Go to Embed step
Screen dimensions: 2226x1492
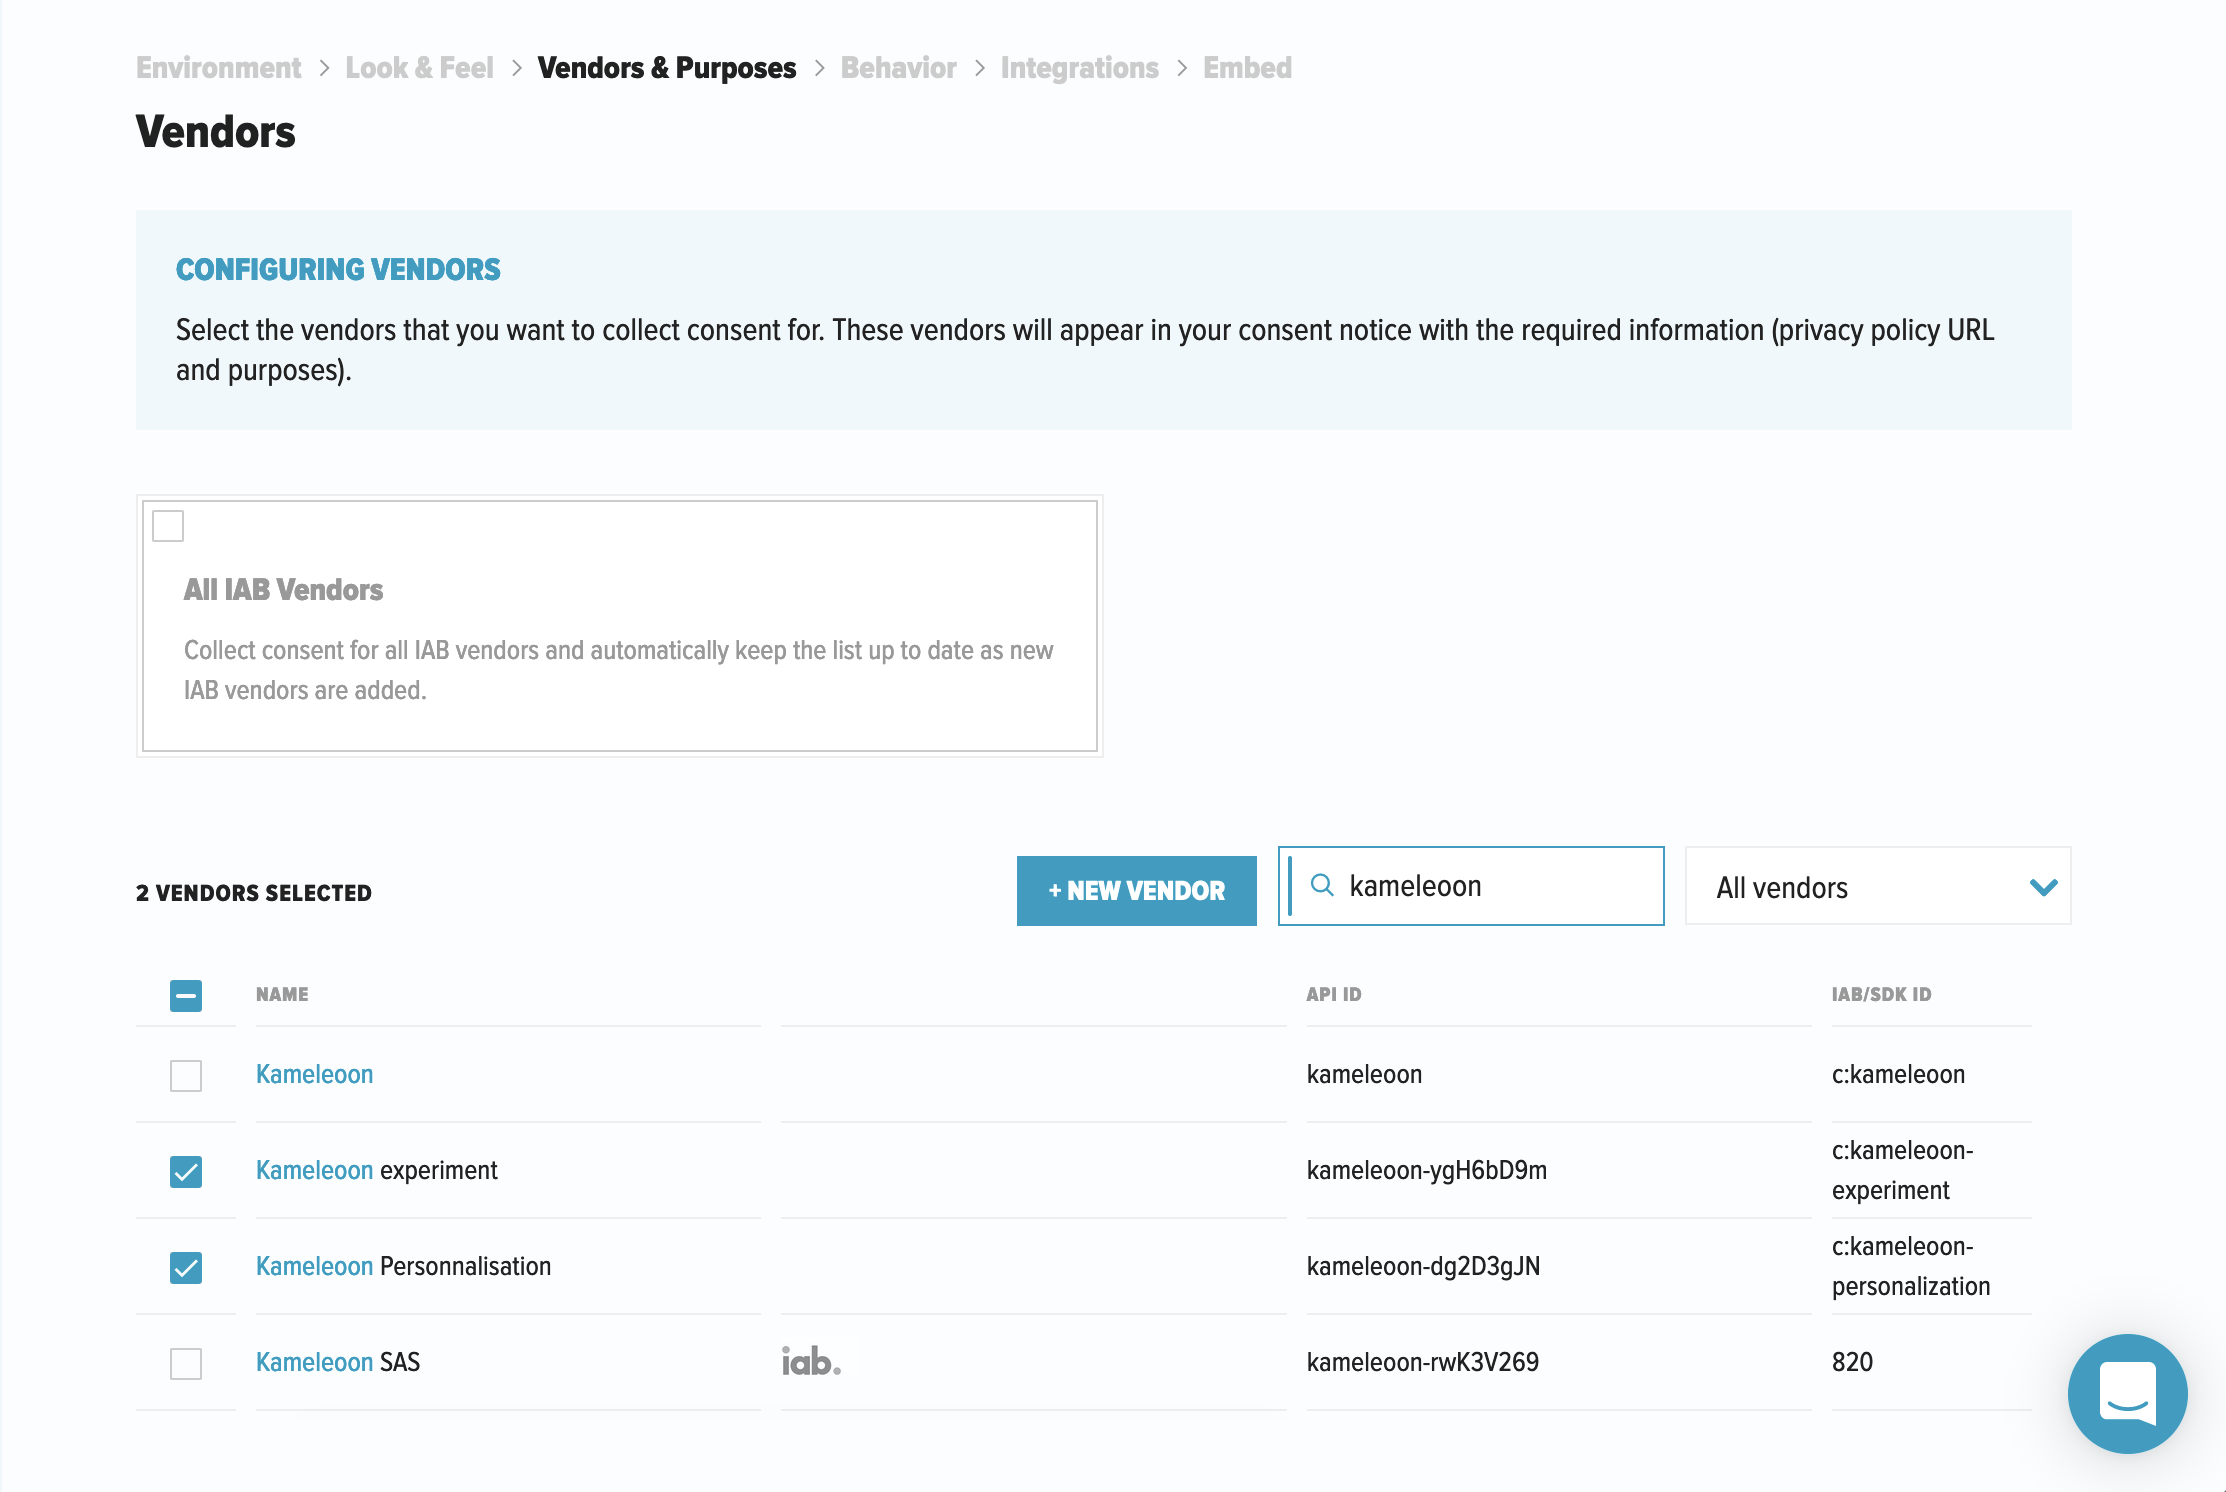pyautogui.click(x=1247, y=68)
